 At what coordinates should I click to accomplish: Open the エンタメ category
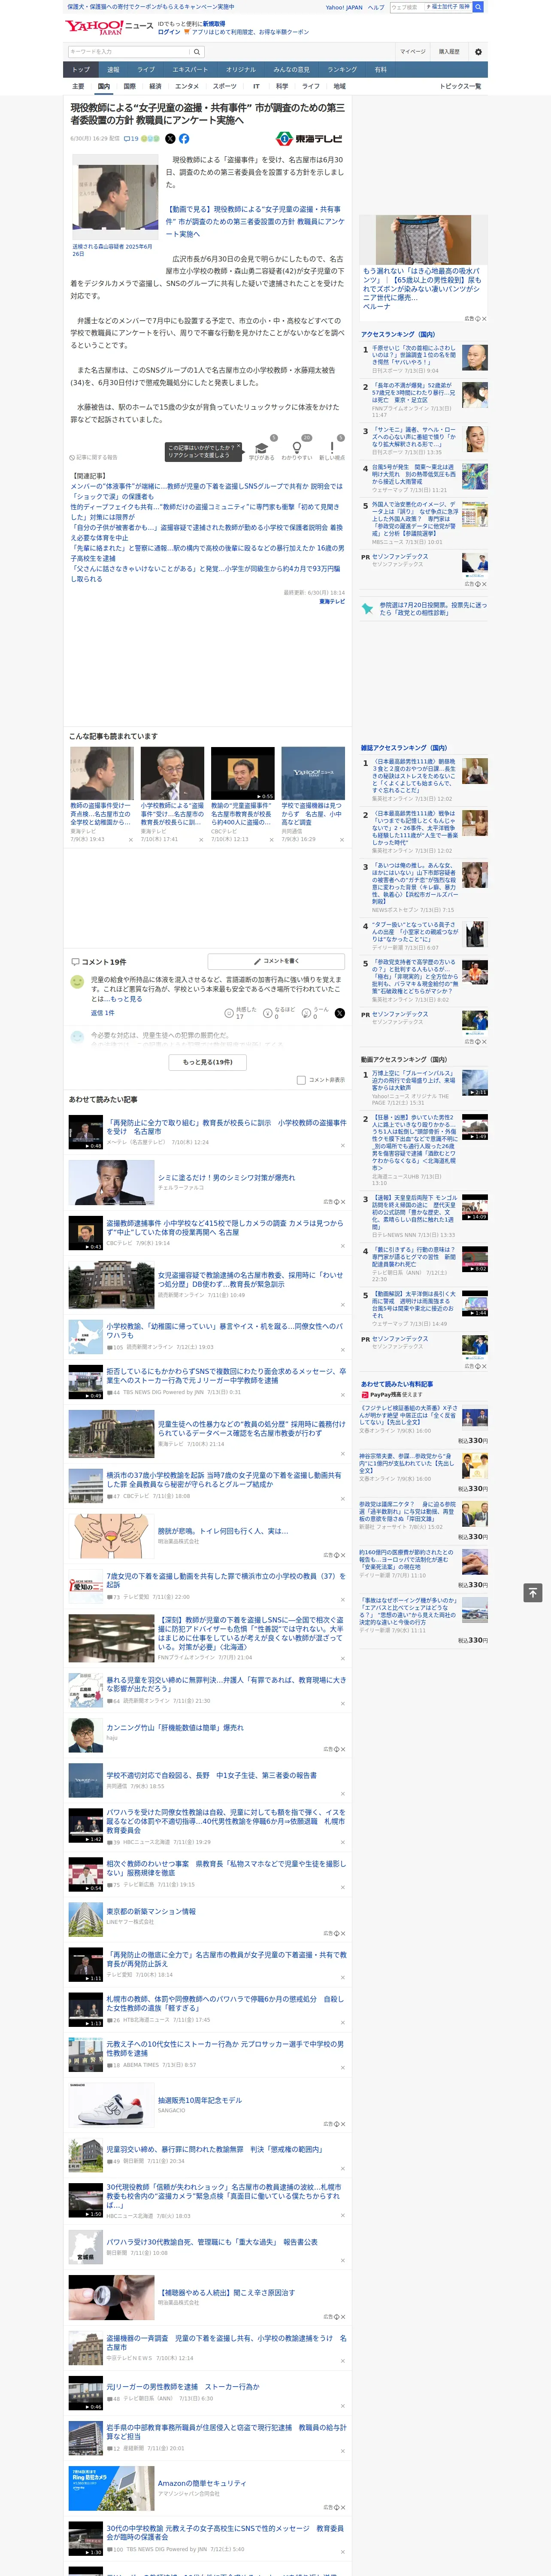[x=187, y=86]
